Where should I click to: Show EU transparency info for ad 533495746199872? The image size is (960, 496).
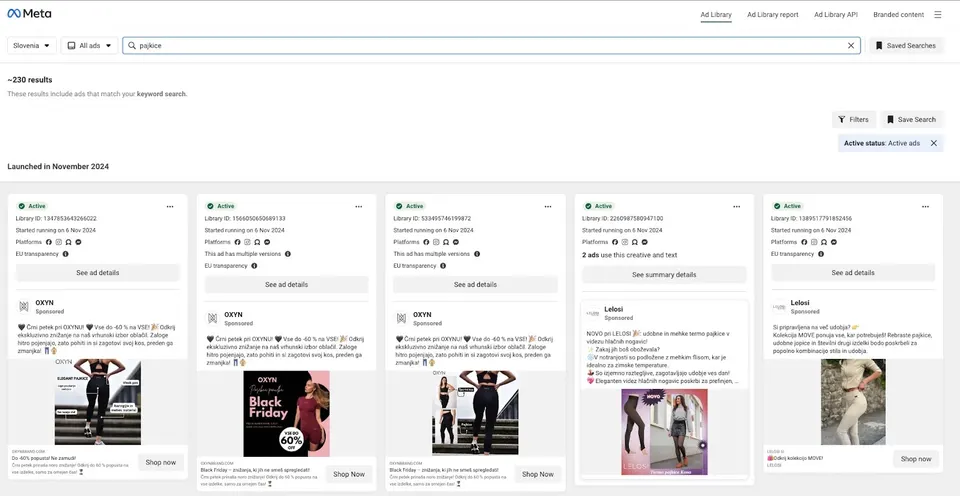tap(443, 266)
